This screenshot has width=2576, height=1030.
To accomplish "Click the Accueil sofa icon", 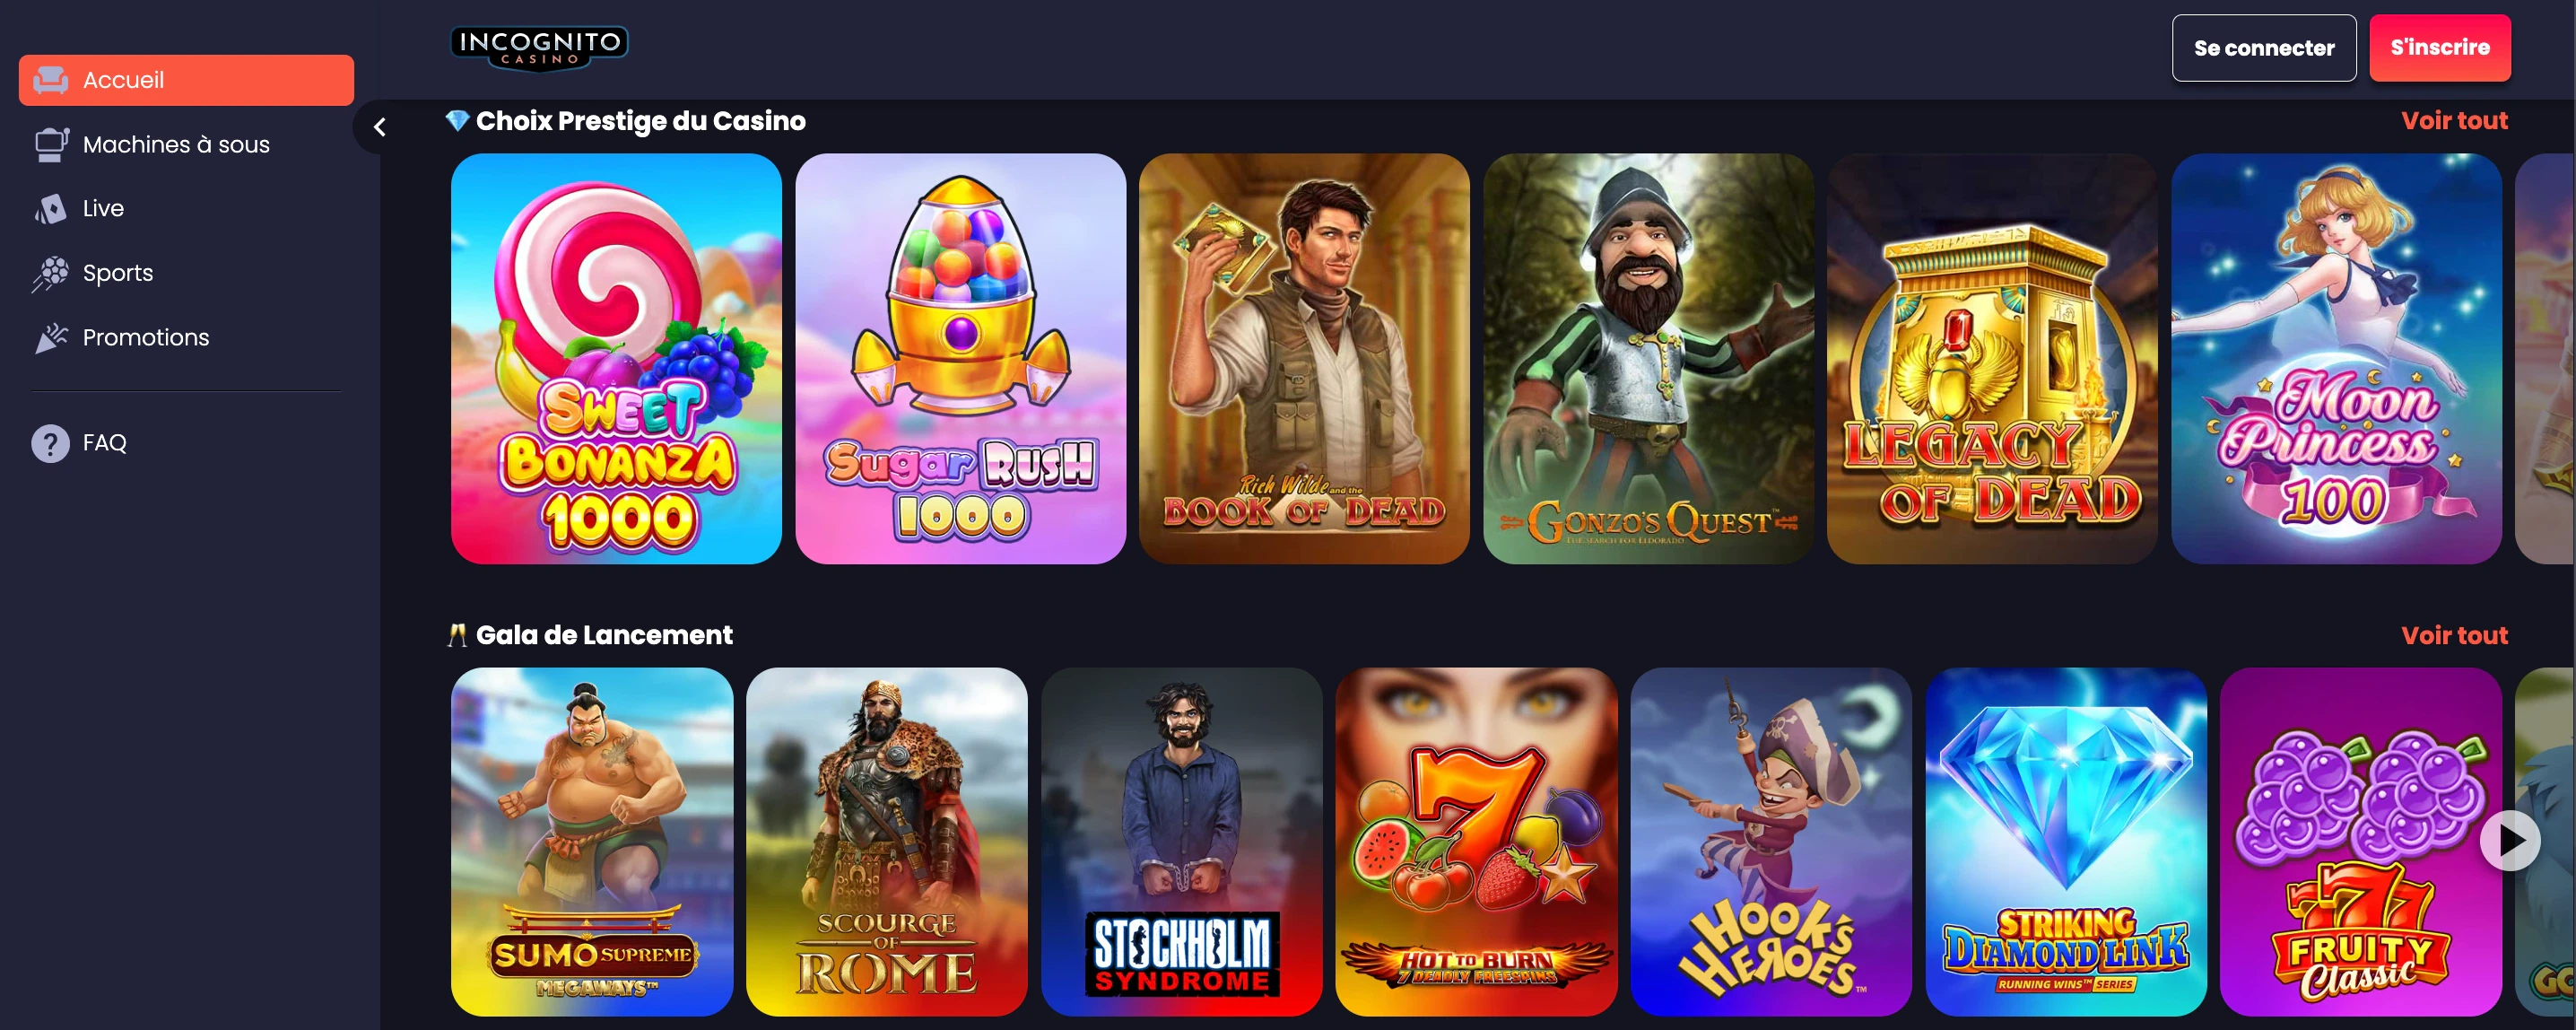I will 50,80.
